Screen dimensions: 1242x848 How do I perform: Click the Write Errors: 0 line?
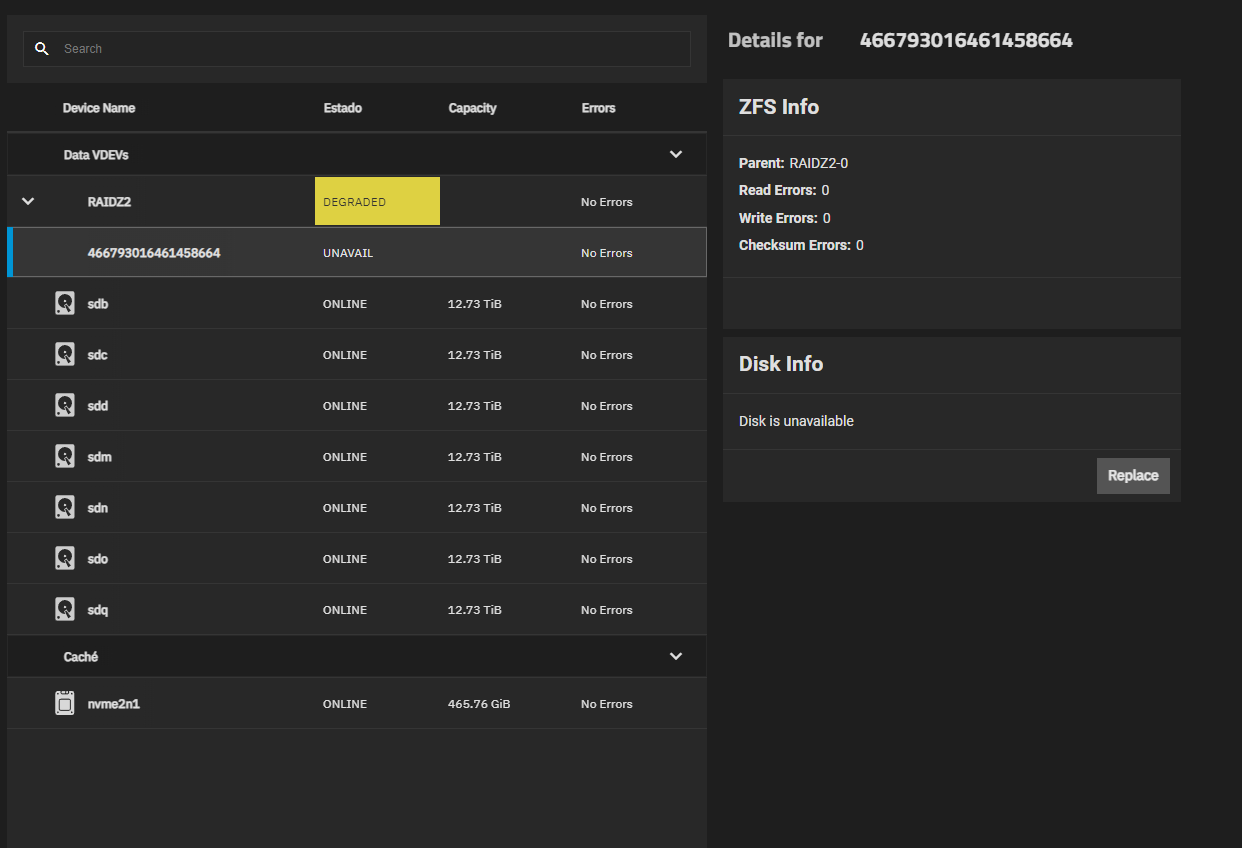(785, 218)
